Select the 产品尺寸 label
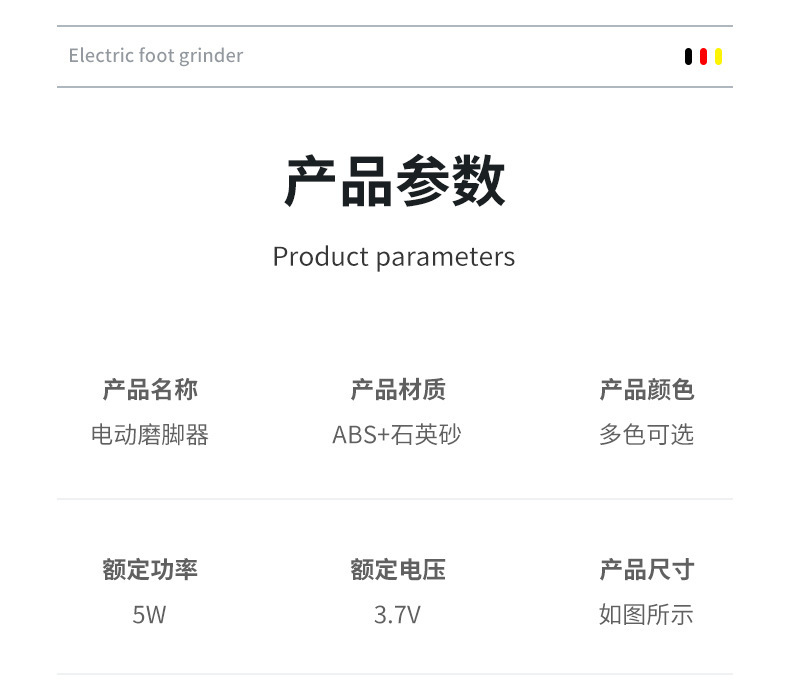The image size is (790, 694). pyautogui.click(x=646, y=569)
